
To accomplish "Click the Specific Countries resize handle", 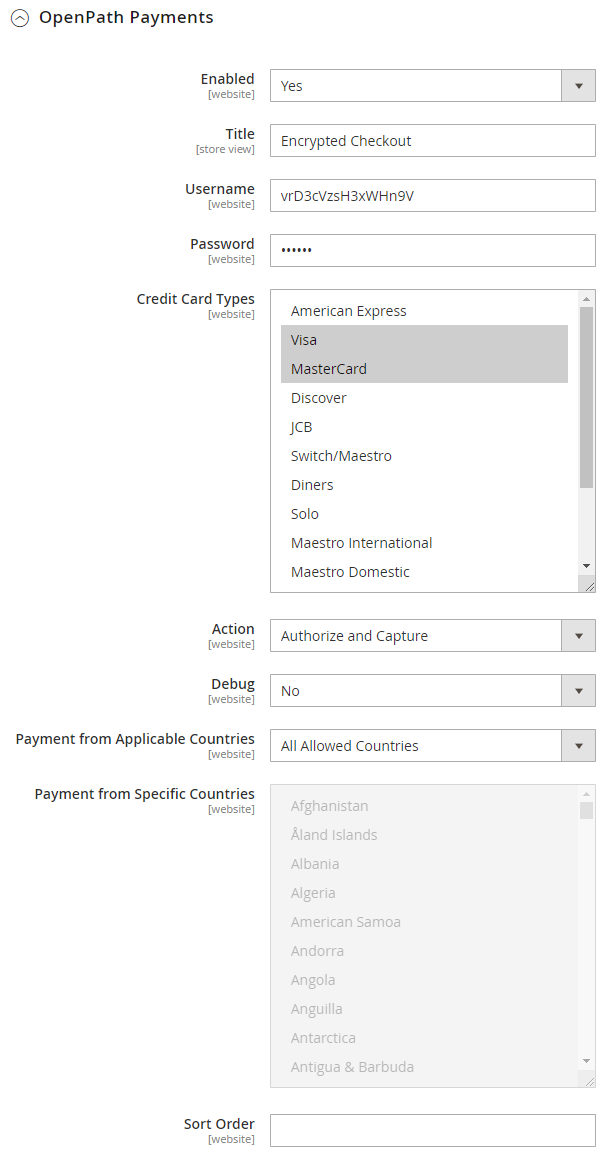I will click(589, 1081).
